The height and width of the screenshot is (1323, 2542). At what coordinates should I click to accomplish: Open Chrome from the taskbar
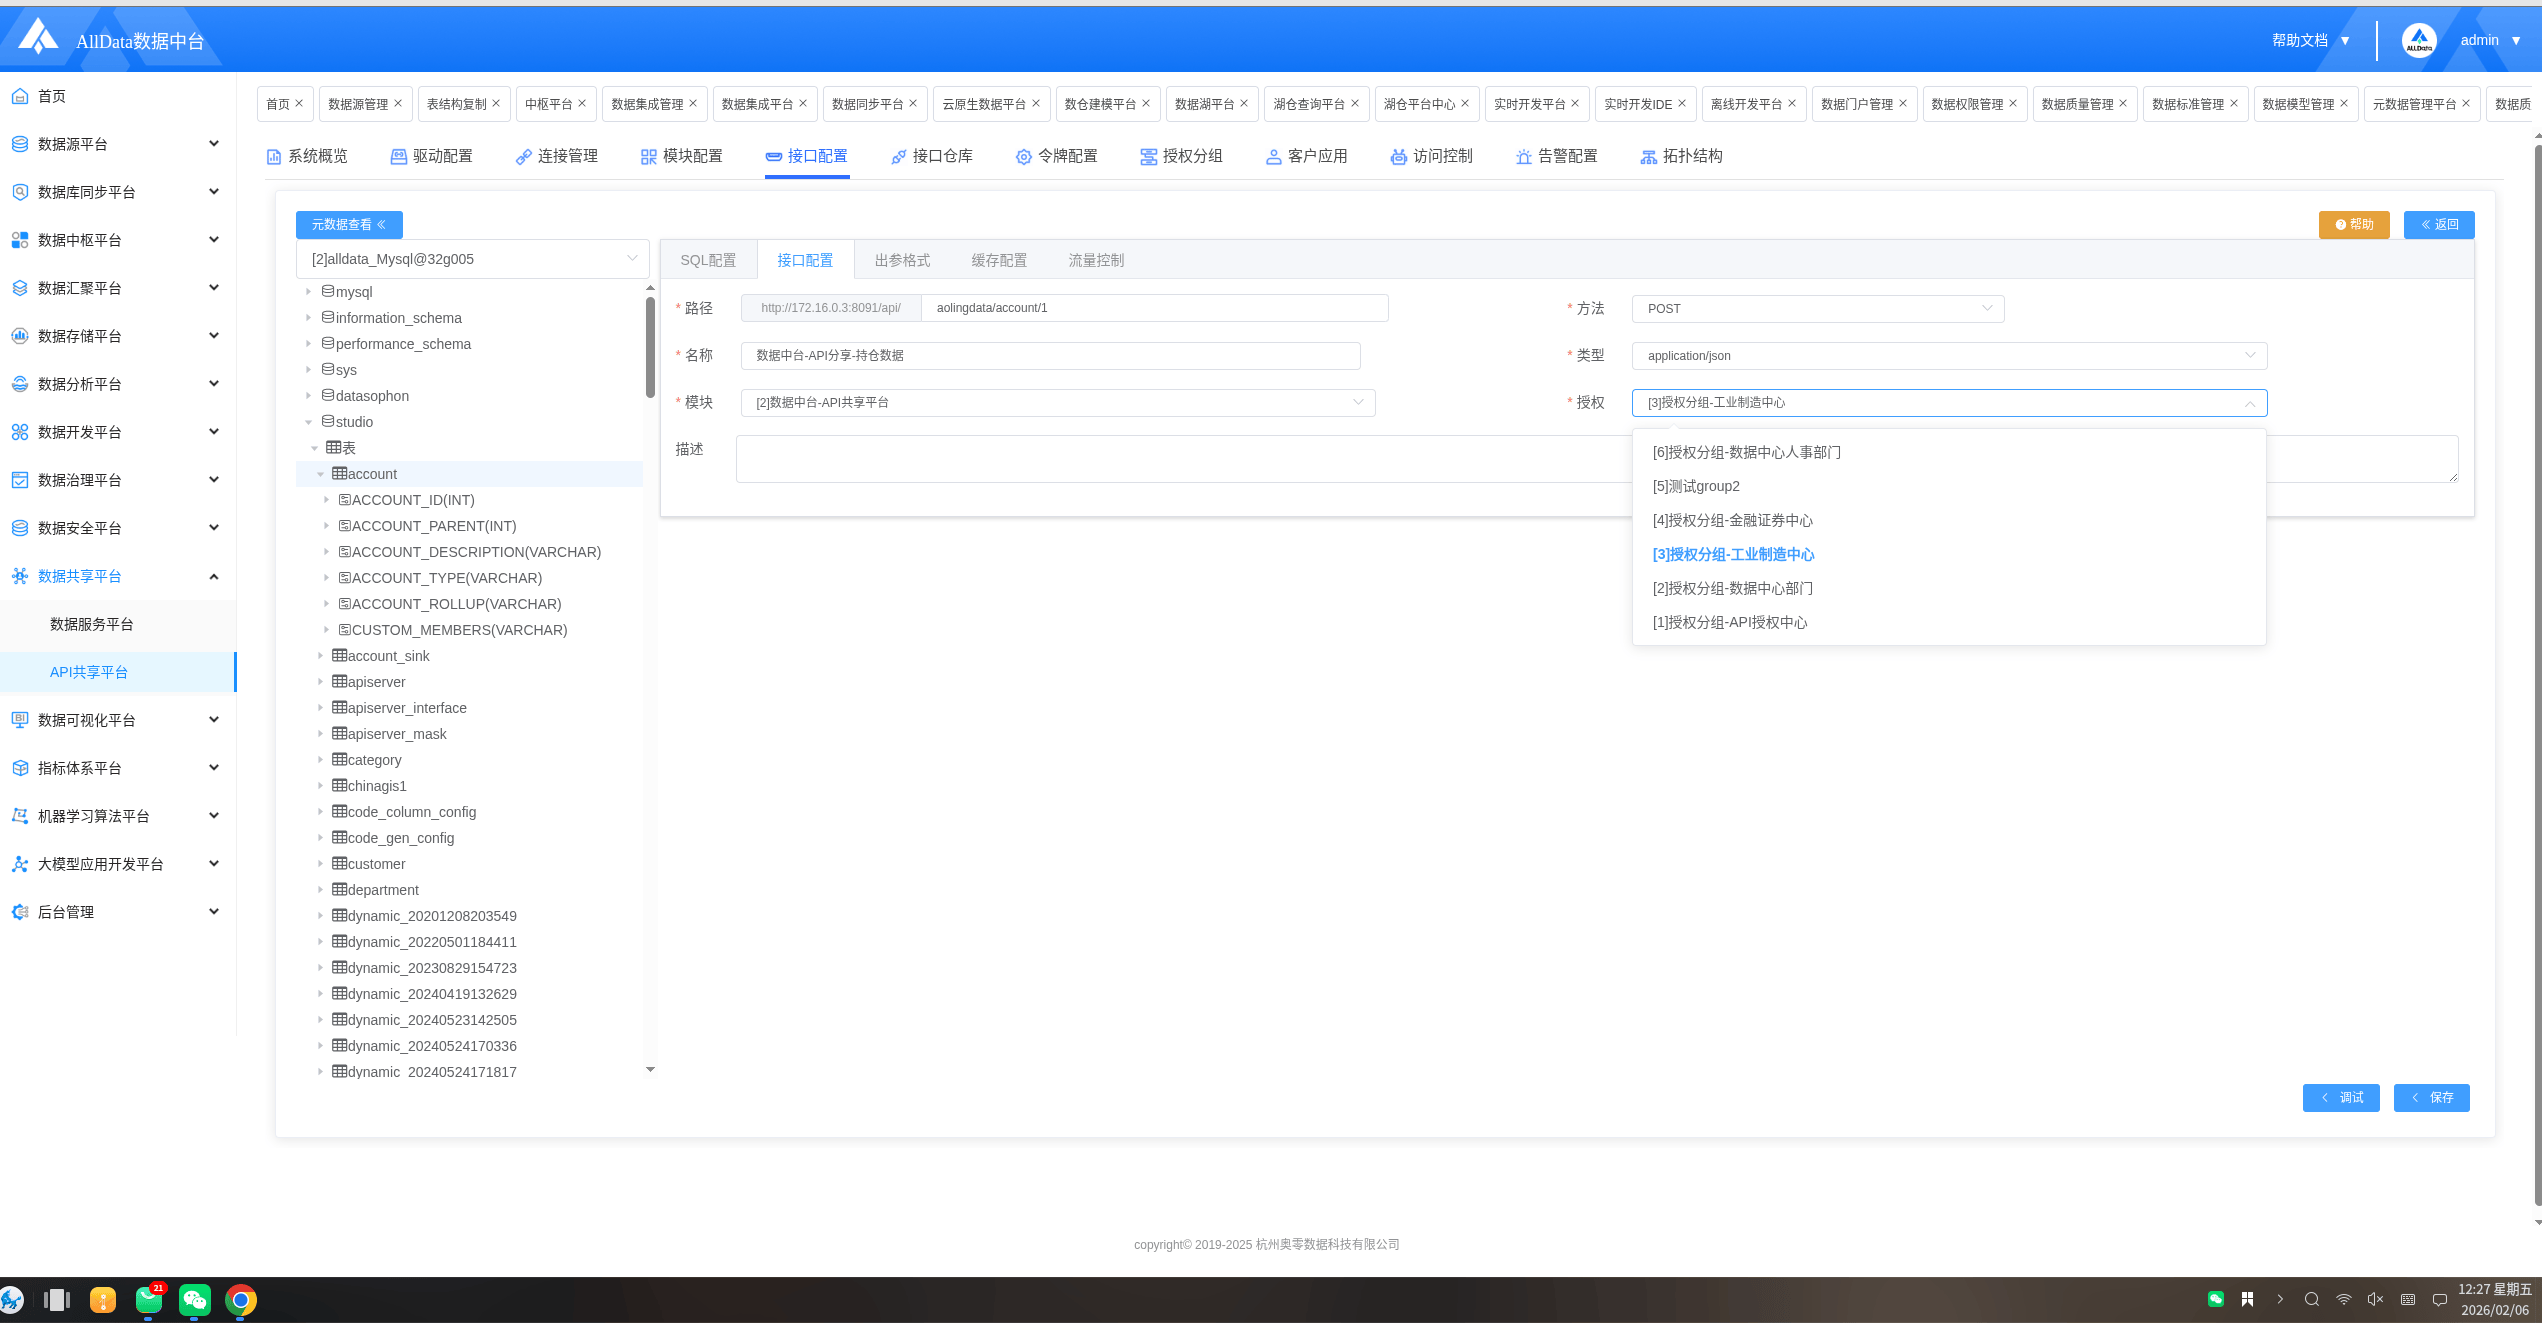click(x=241, y=1299)
